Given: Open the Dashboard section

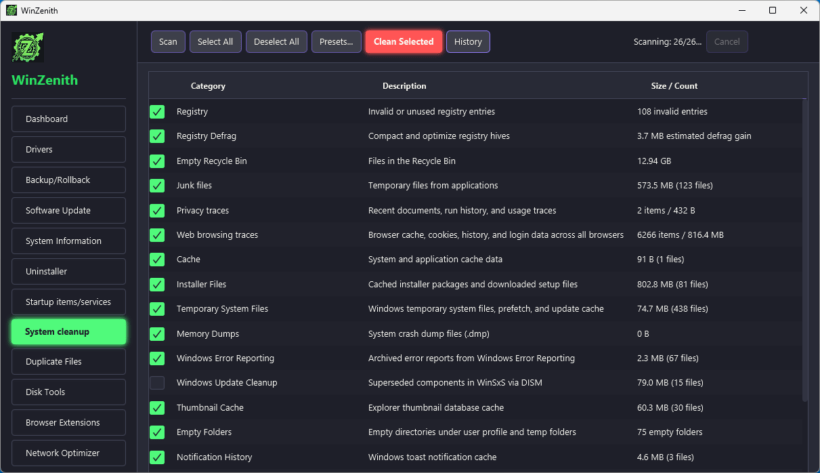Looking at the screenshot, I should [x=69, y=119].
